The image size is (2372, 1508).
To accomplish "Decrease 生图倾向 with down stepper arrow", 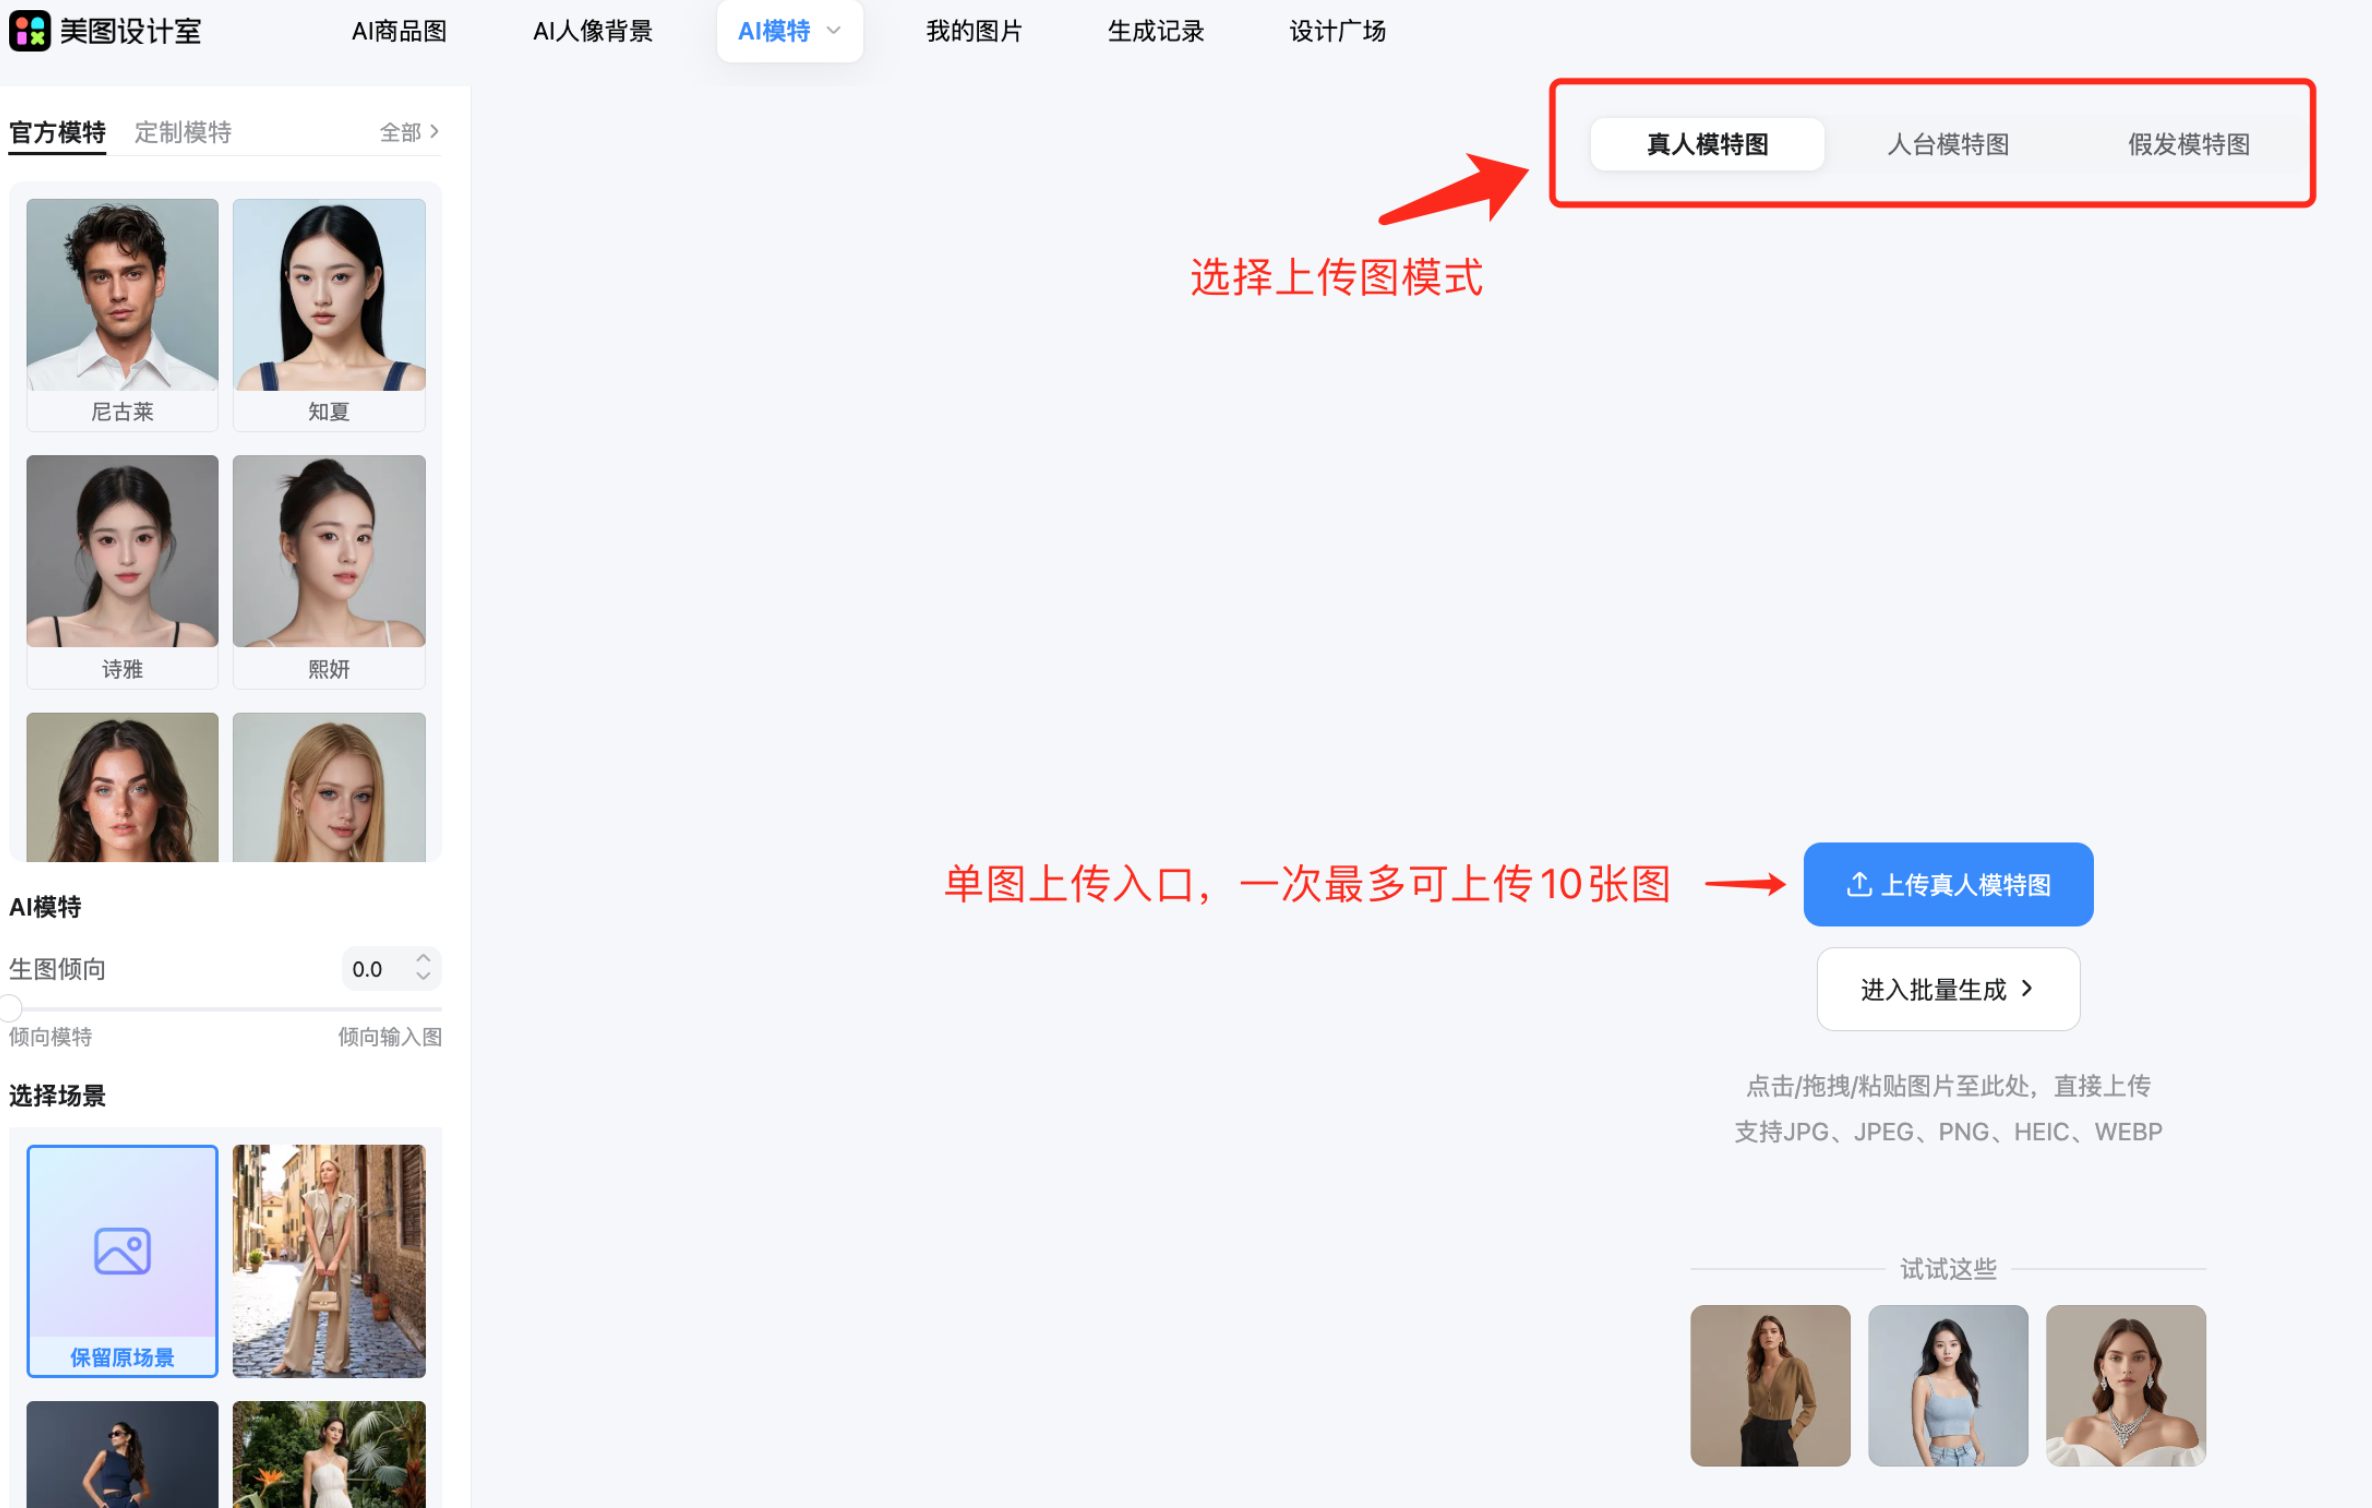I will [x=423, y=977].
